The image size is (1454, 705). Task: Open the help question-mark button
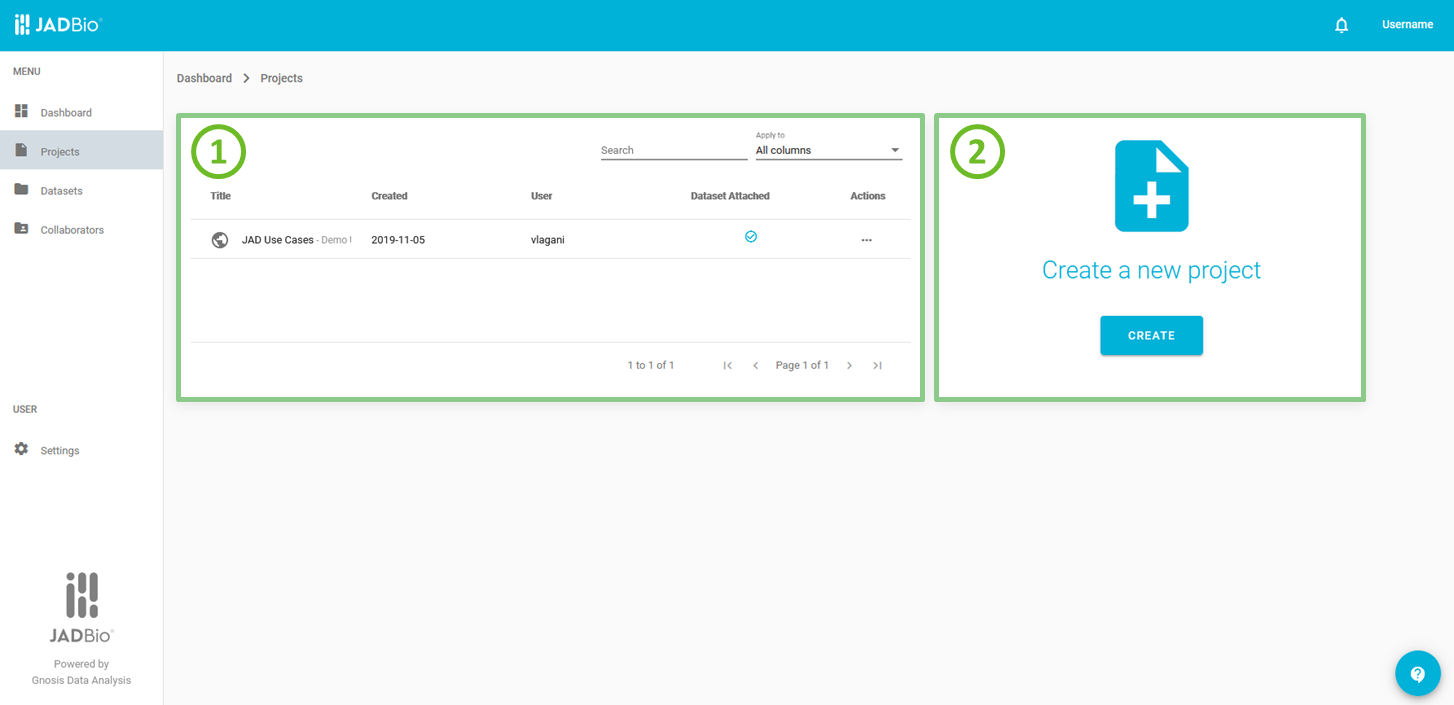tap(1418, 674)
